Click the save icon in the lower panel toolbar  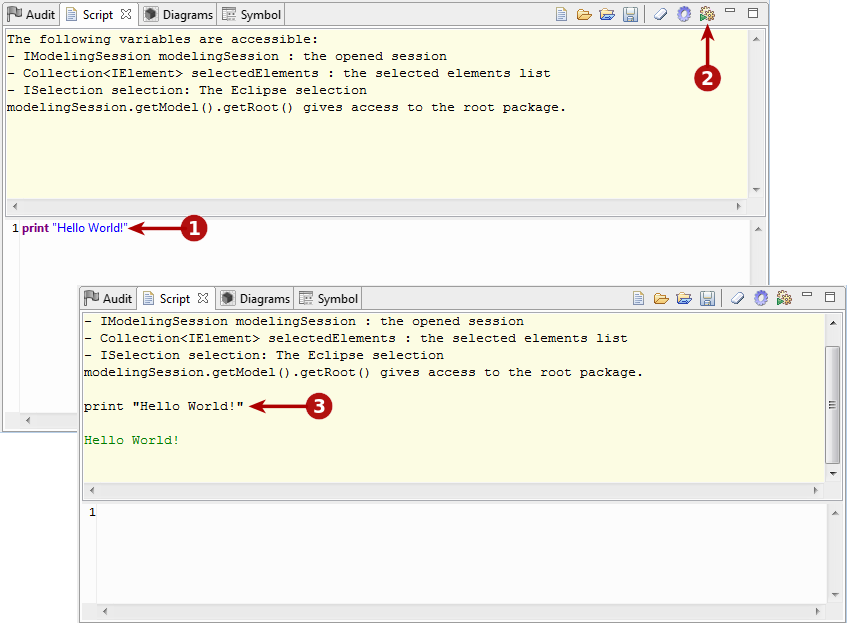click(x=707, y=298)
